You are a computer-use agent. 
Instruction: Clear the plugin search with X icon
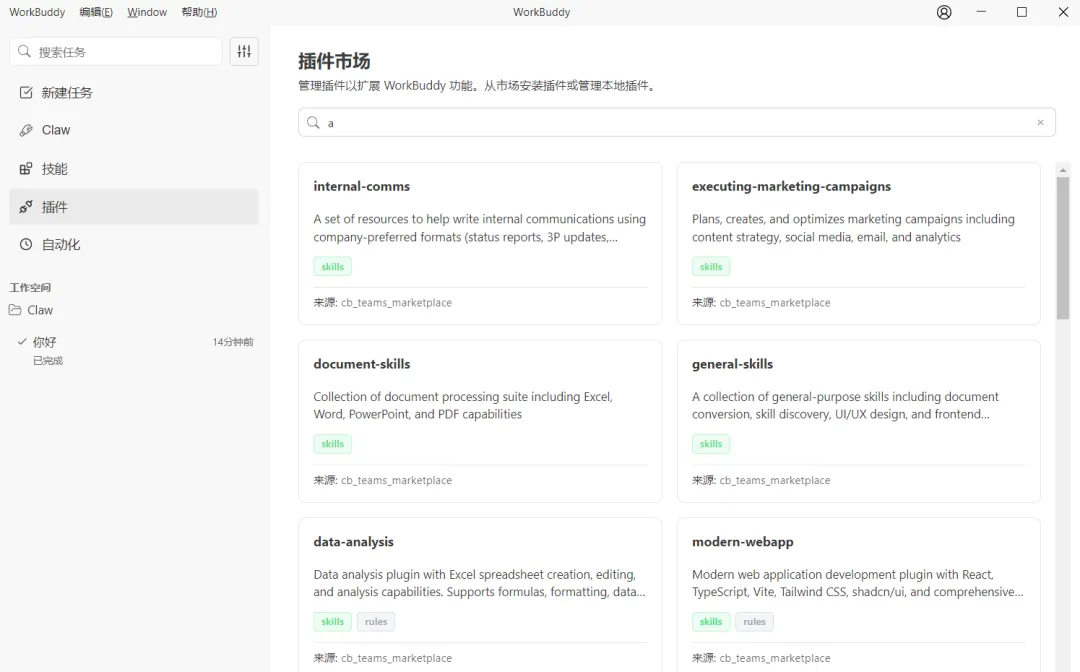(1040, 123)
